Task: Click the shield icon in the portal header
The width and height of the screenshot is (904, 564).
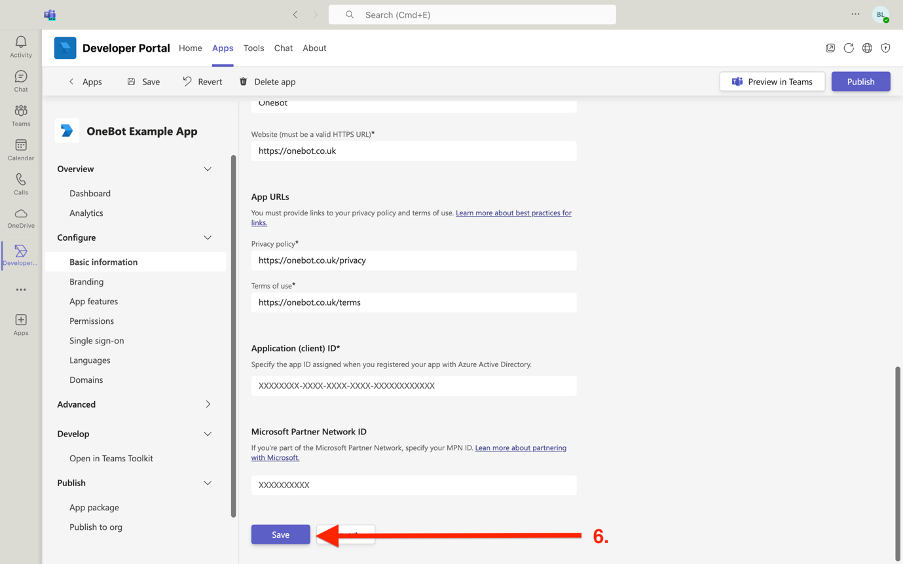Action: tap(886, 48)
